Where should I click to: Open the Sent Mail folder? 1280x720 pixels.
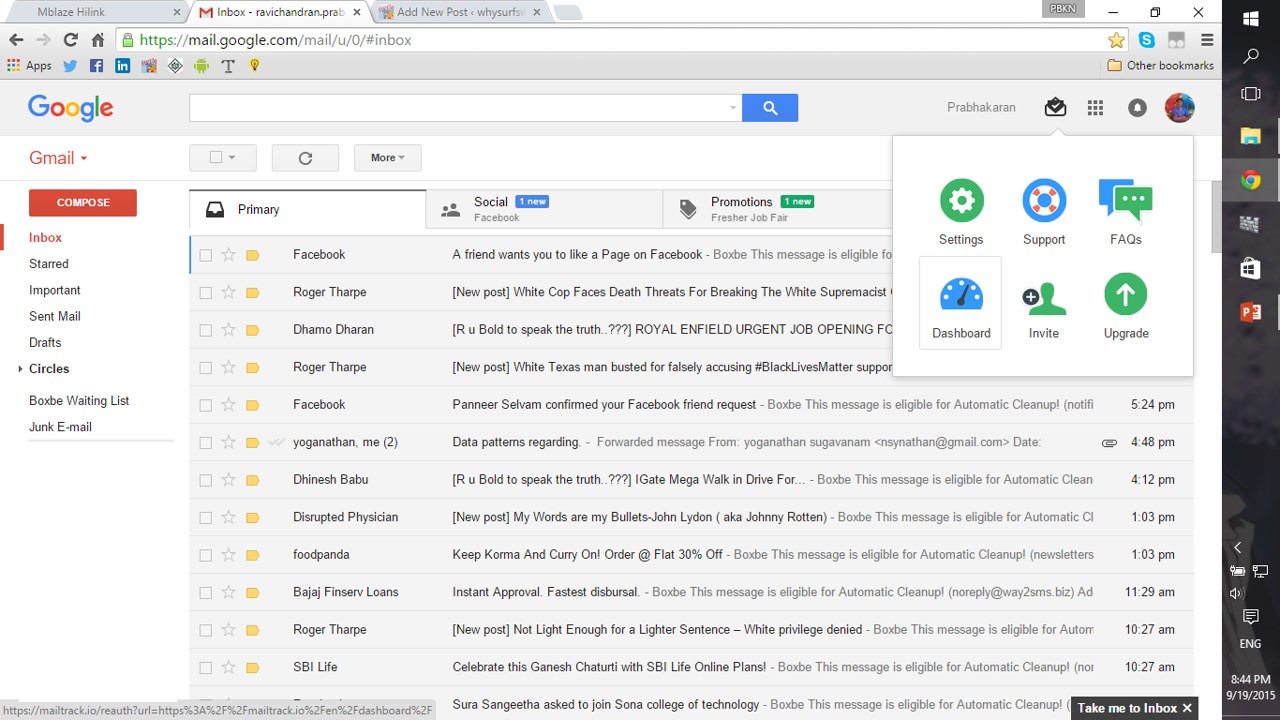55,316
